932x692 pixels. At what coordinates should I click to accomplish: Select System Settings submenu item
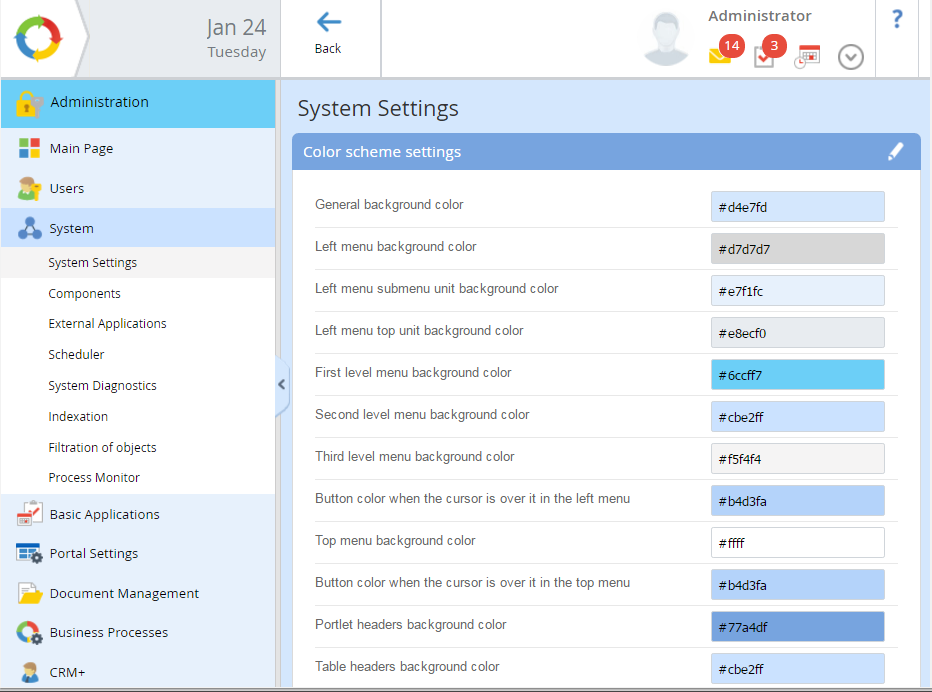138,262
